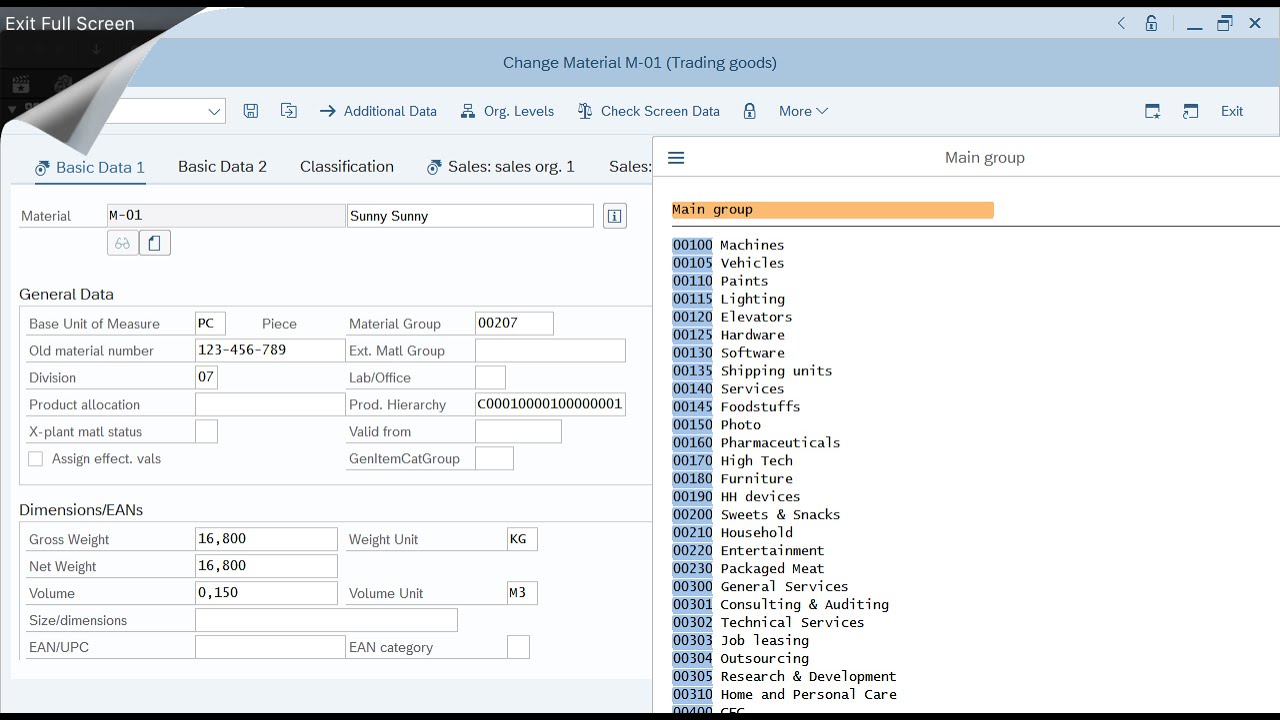Click the Product allocation field
Image resolution: width=1280 pixels, height=720 pixels.
coord(270,404)
